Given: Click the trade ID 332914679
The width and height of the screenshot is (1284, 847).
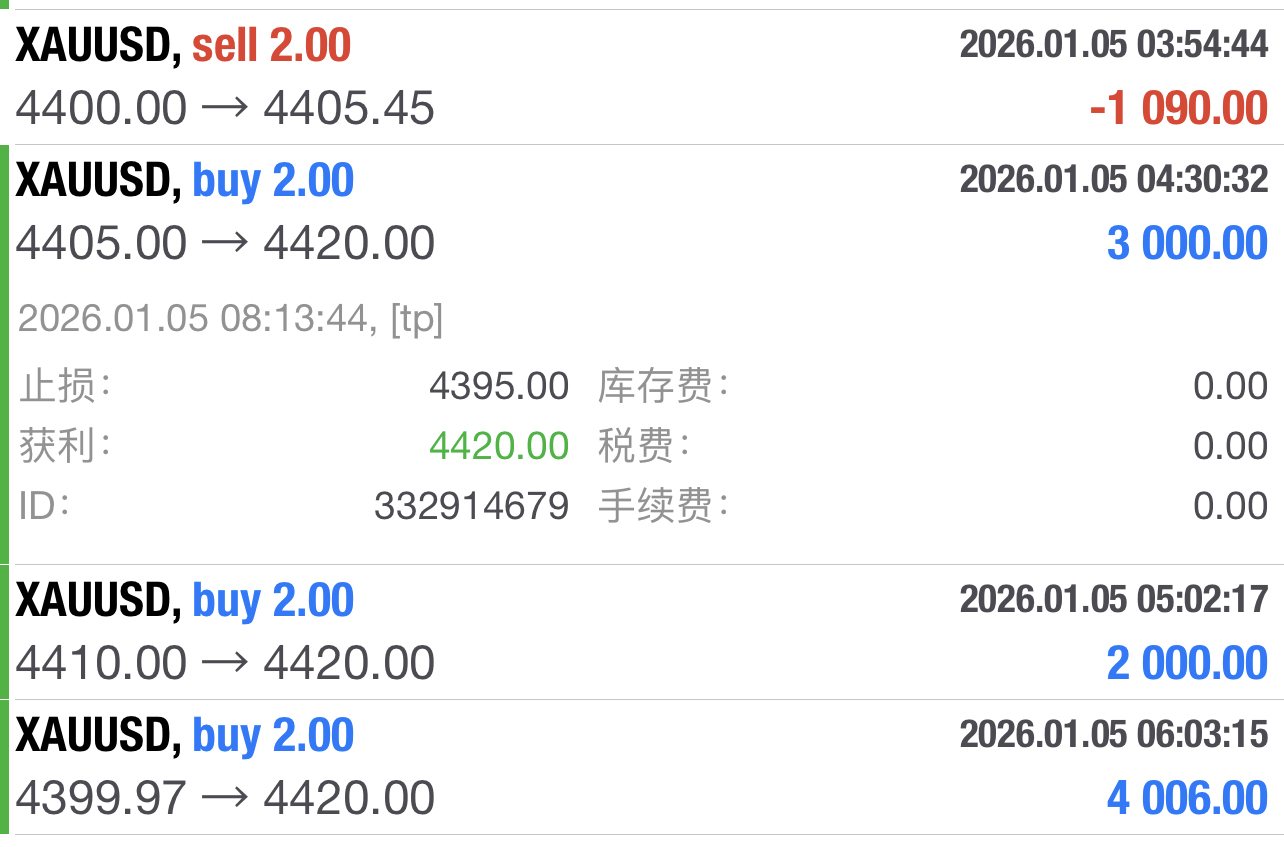Looking at the screenshot, I should coord(471,506).
